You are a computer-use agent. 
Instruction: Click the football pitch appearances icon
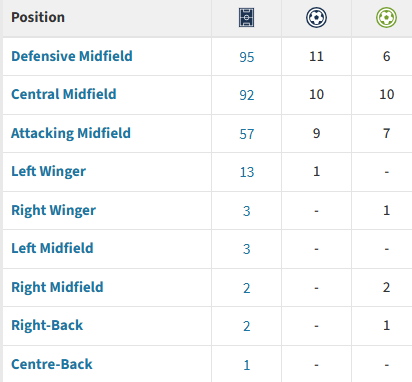click(246, 17)
